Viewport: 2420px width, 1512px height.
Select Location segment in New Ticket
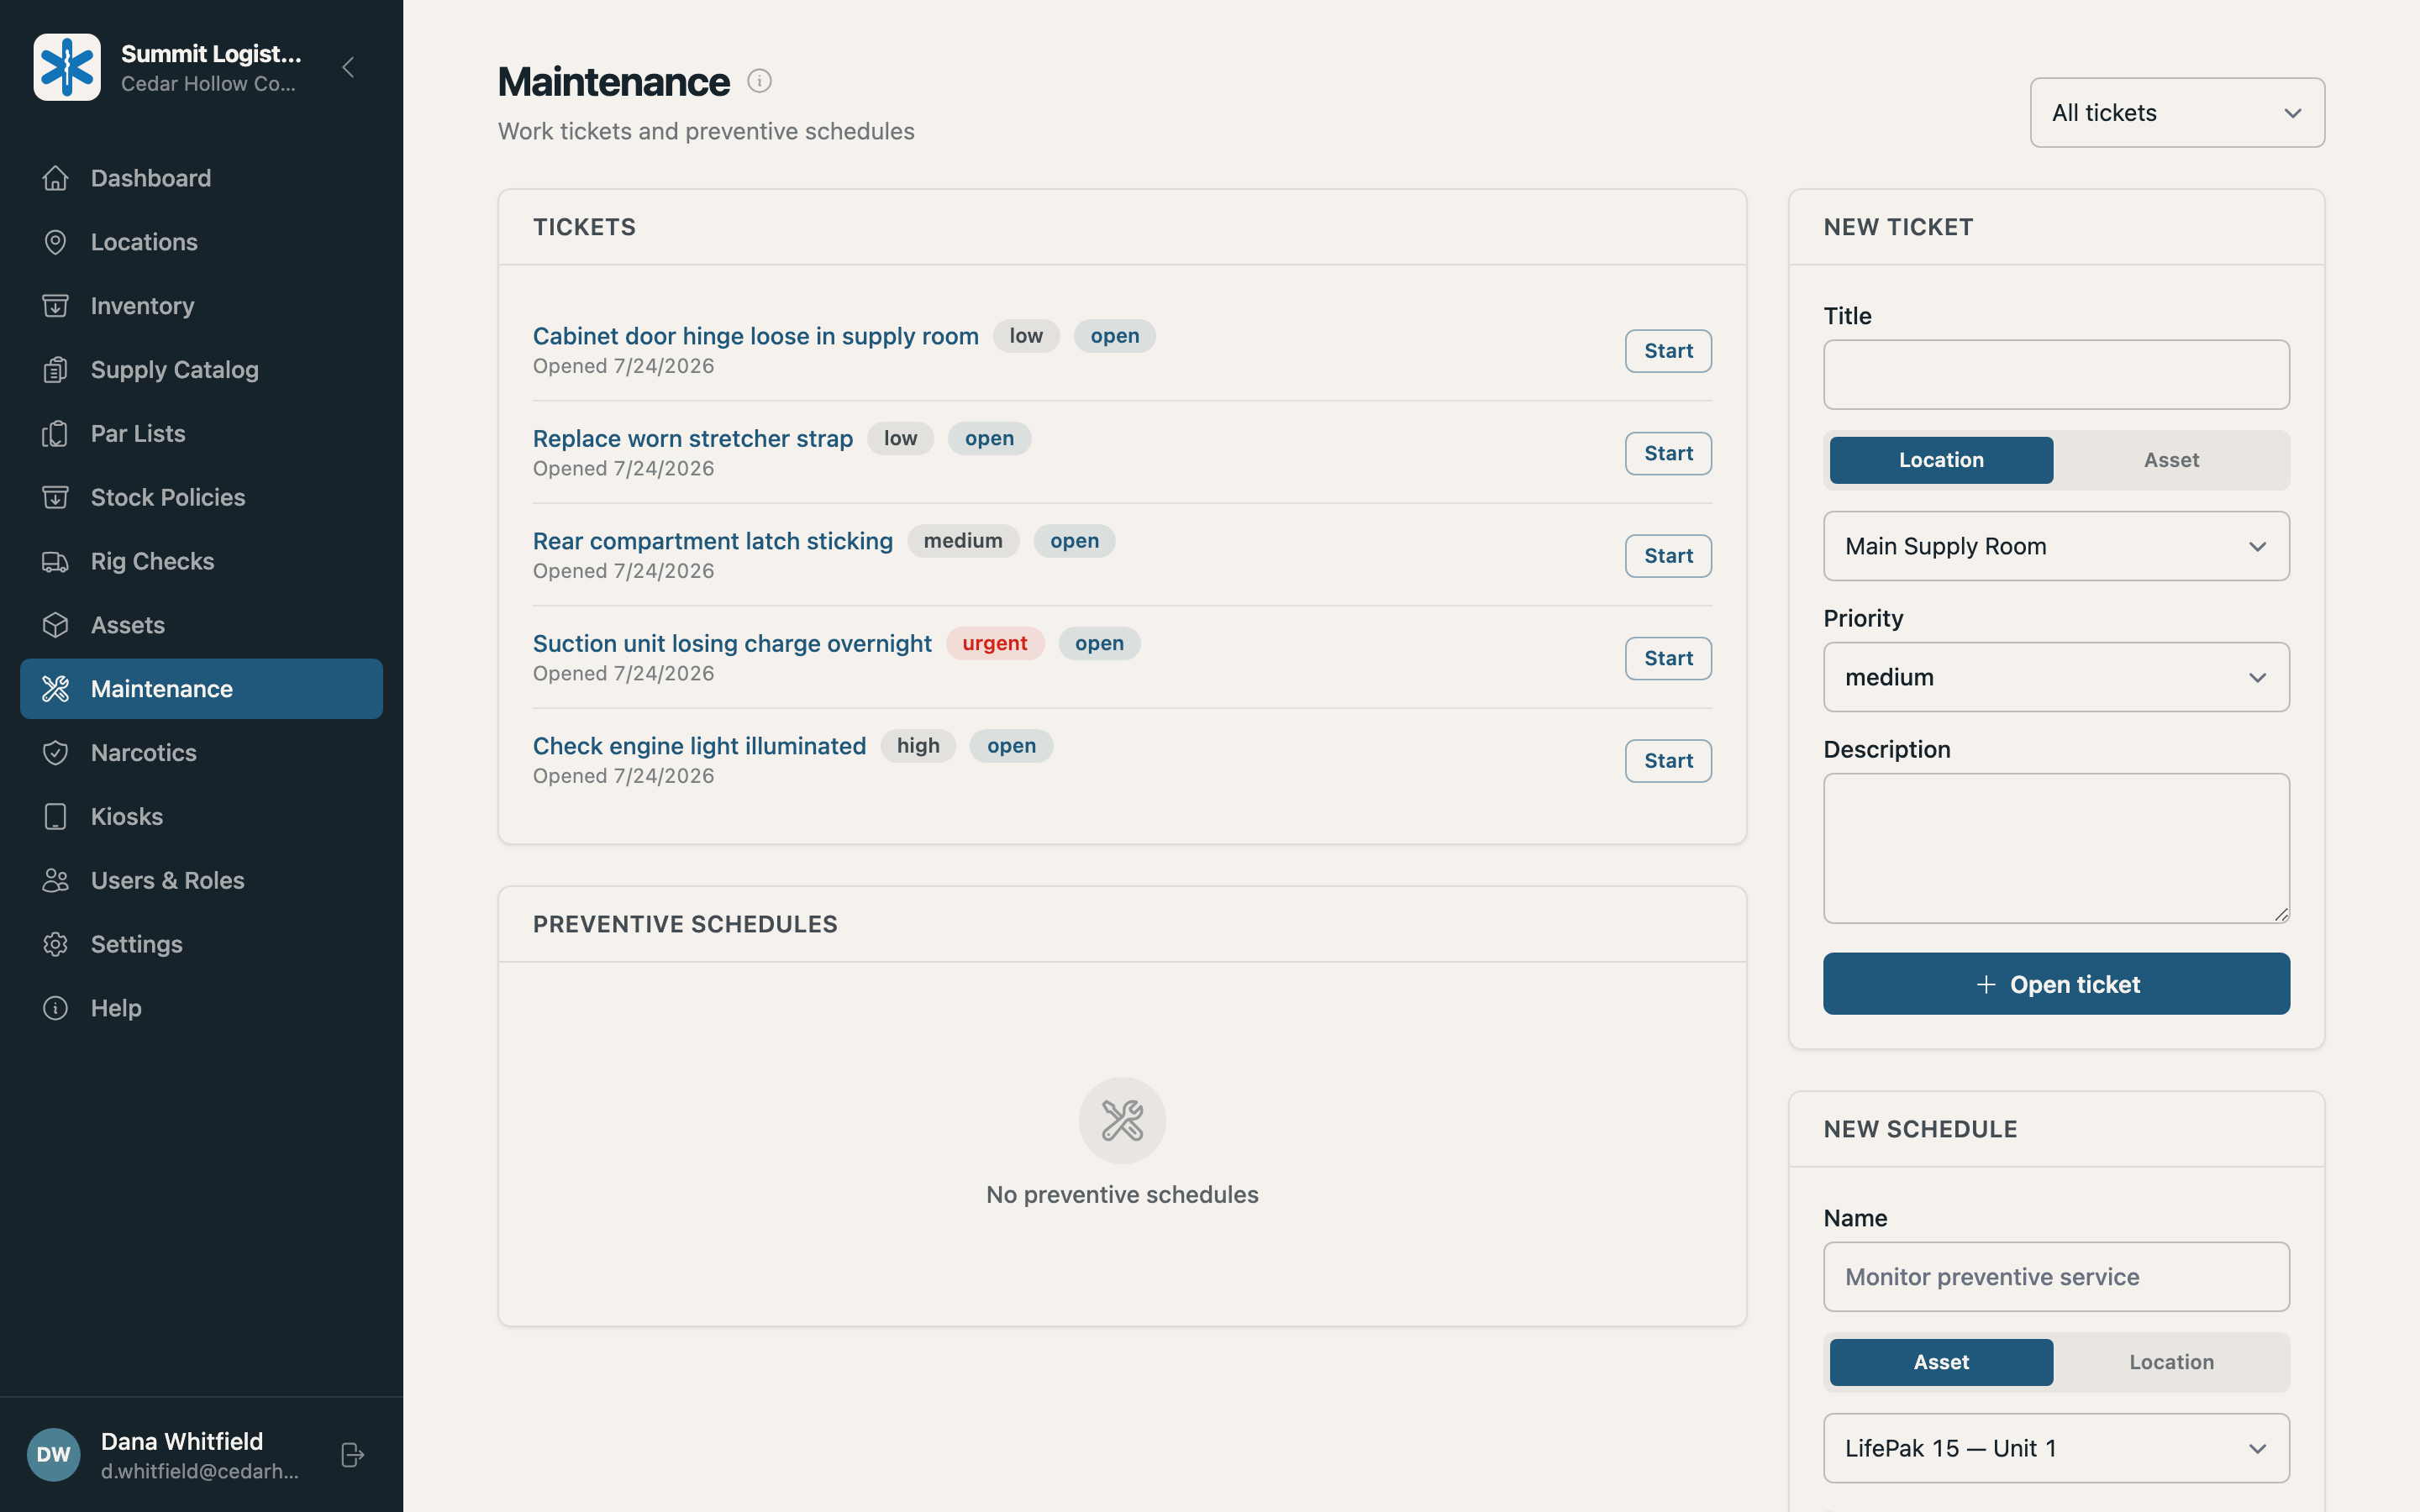pyautogui.click(x=1941, y=460)
